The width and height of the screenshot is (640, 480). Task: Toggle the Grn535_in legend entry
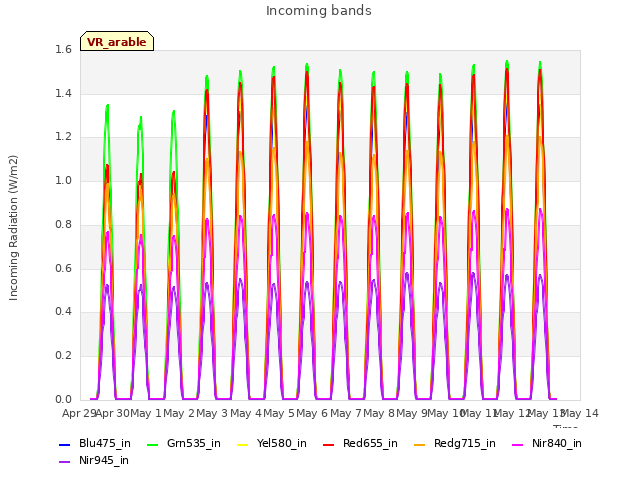(184, 443)
